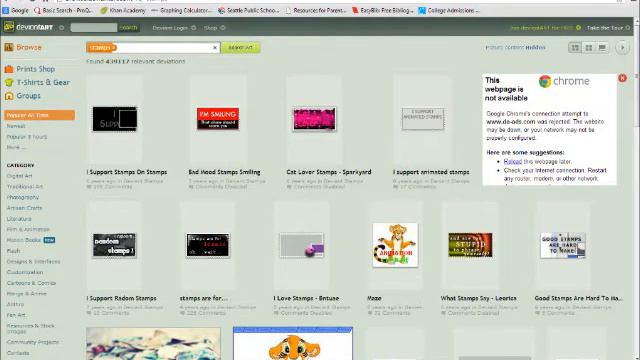Open the Seattle Public Schools bookmark

pyautogui.click(x=249, y=10)
